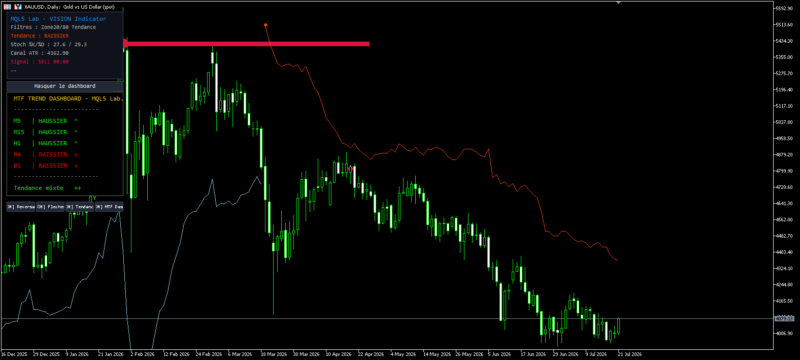800x360 pixels.
Task: Toggle the Fleche button below the dashboard
Action: (x=50, y=207)
